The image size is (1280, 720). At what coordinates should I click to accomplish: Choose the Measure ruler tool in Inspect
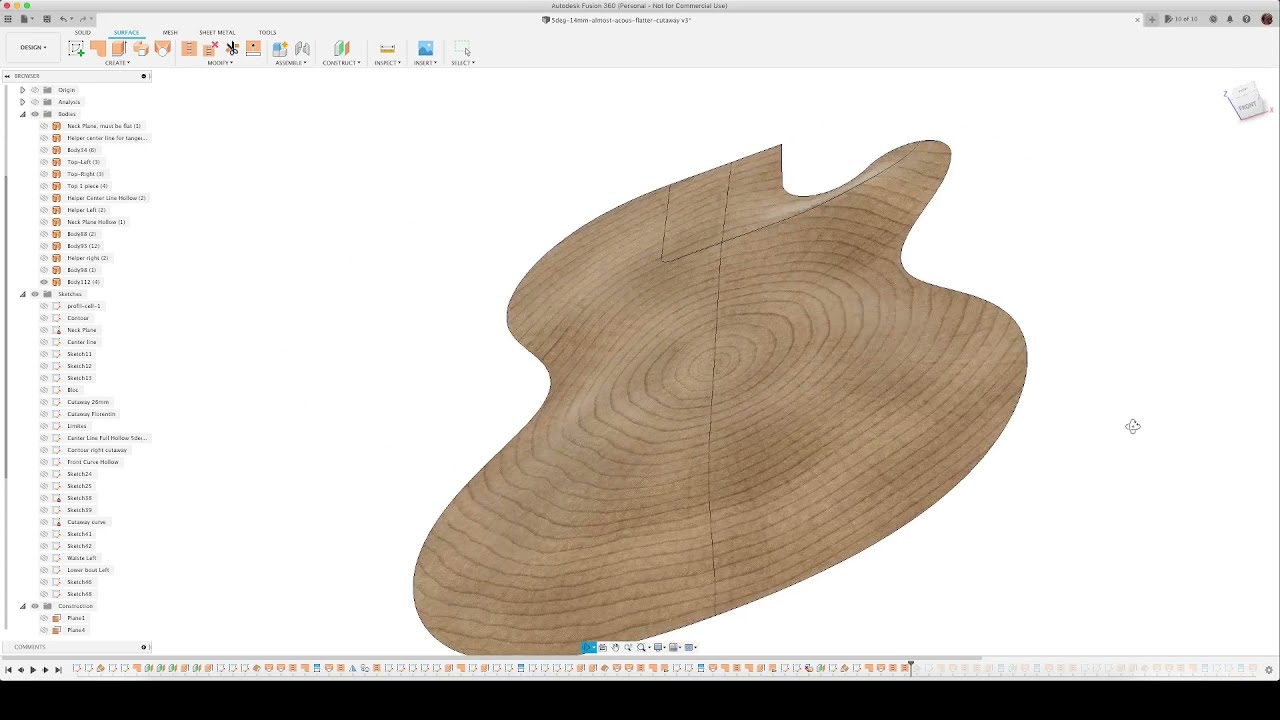(387, 48)
